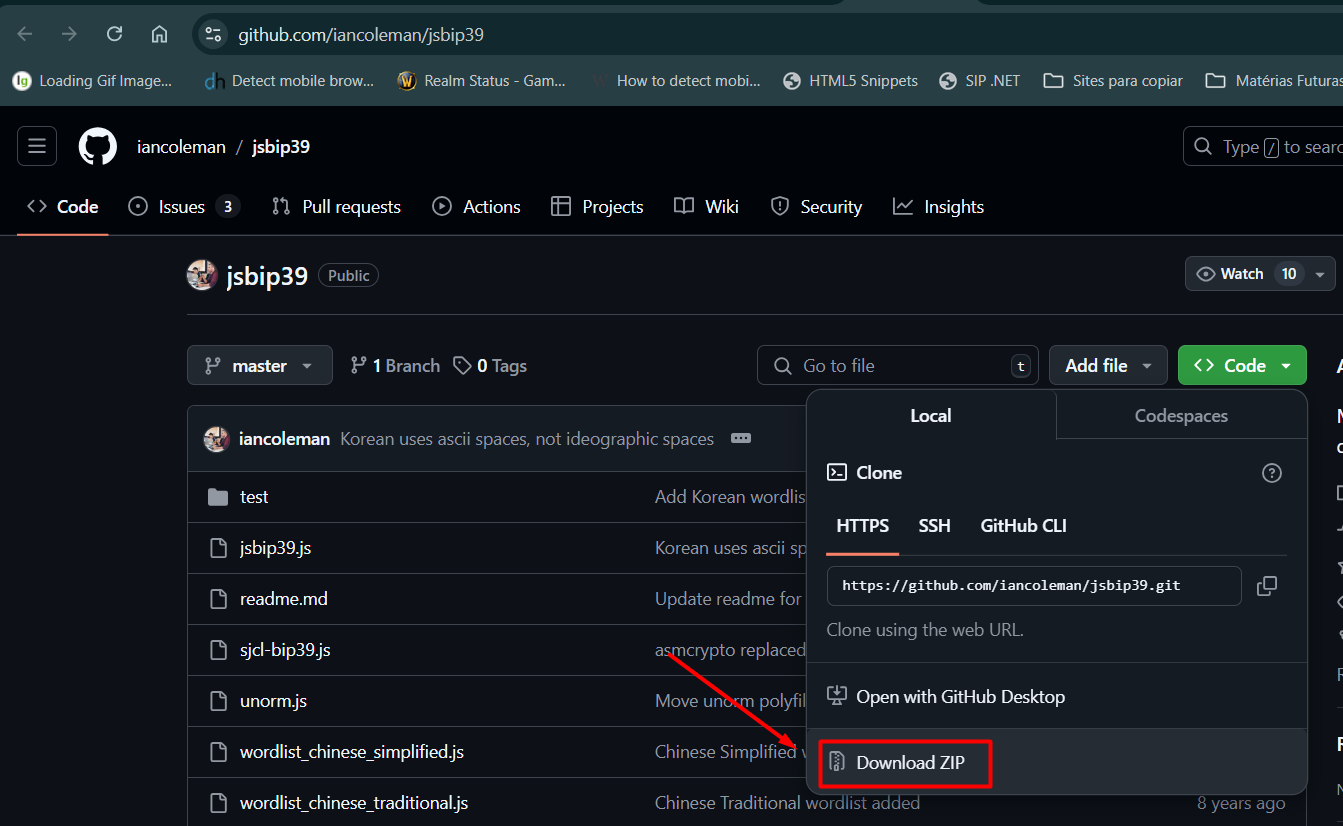
Task: Open the Korean uses ascii spaces commit message
Action: 527,439
